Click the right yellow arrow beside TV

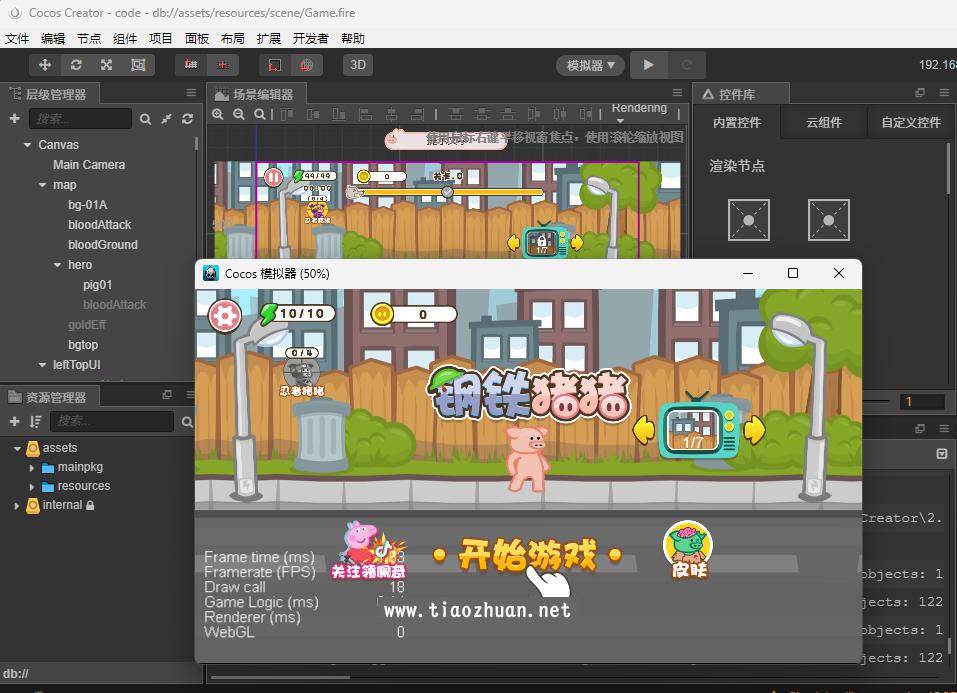[754, 430]
